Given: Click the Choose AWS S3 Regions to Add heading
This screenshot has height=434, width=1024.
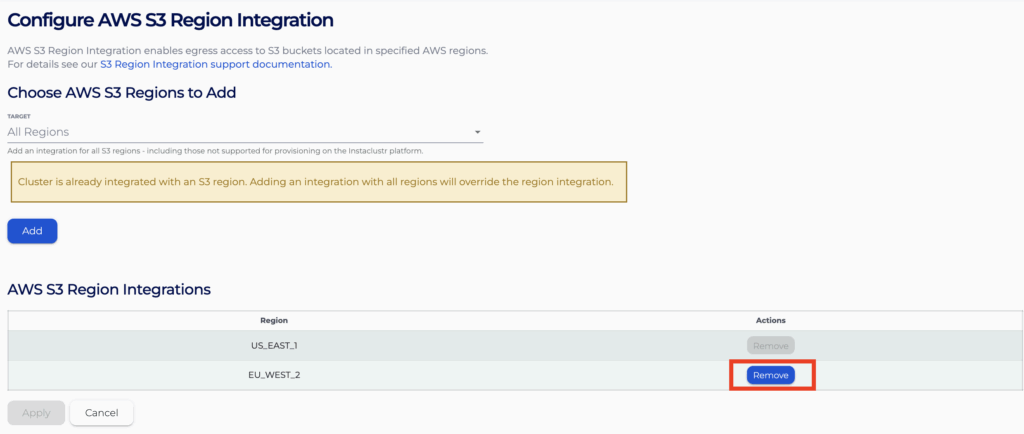Looking at the screenshot, I should pyautogui.click(x=121, y=93).
